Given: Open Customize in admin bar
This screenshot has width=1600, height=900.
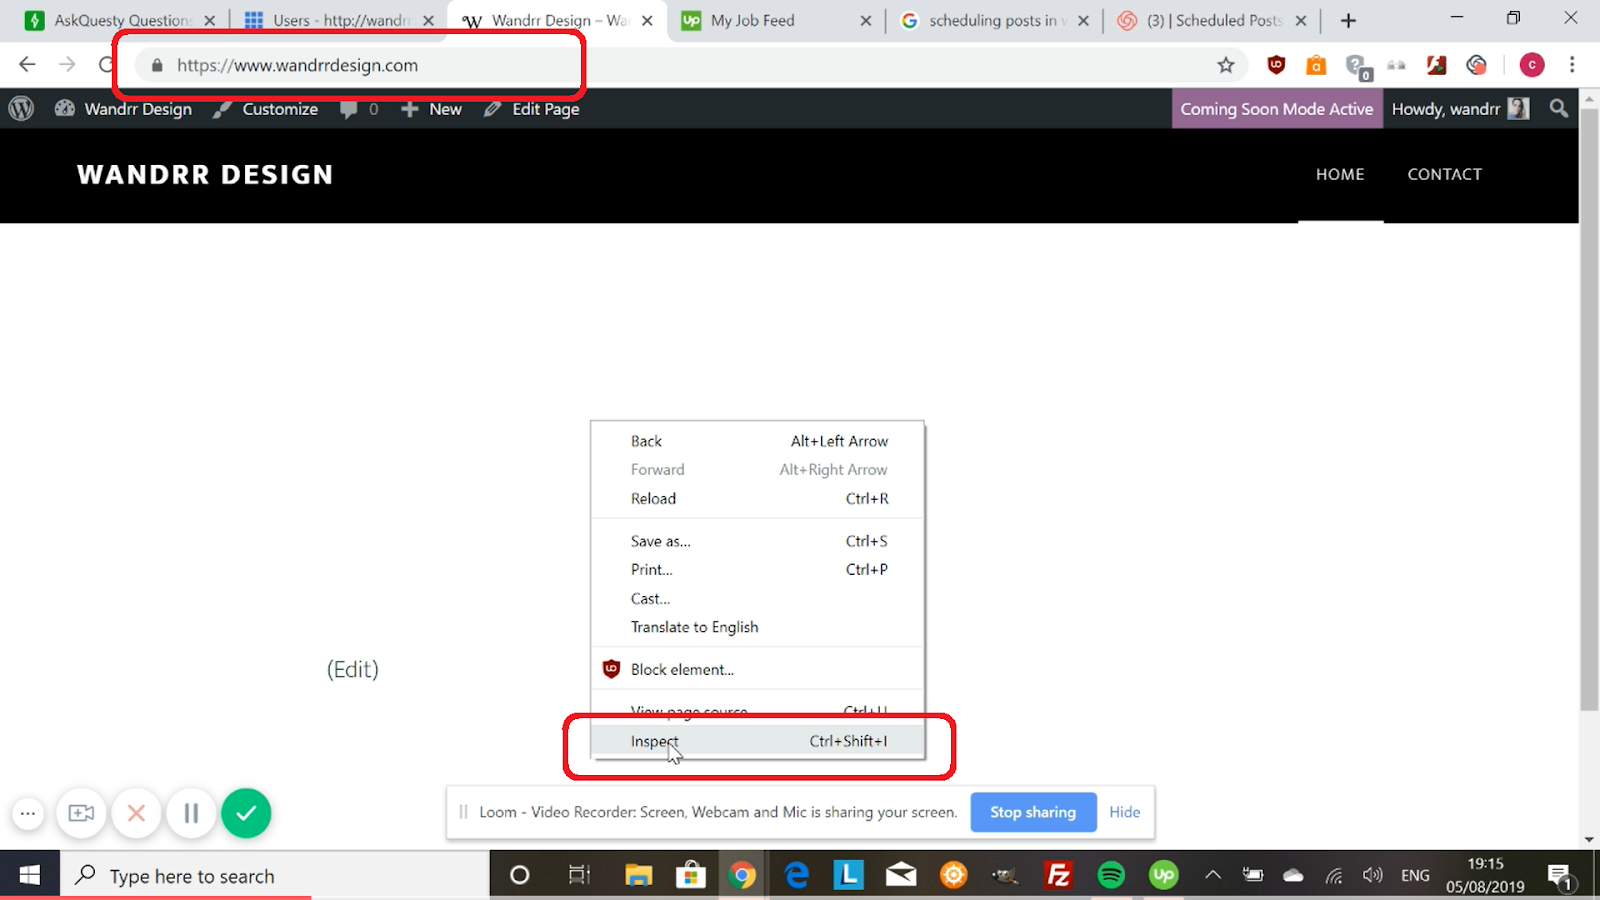Looking at the screenshot, I should (x=266, y=109).
